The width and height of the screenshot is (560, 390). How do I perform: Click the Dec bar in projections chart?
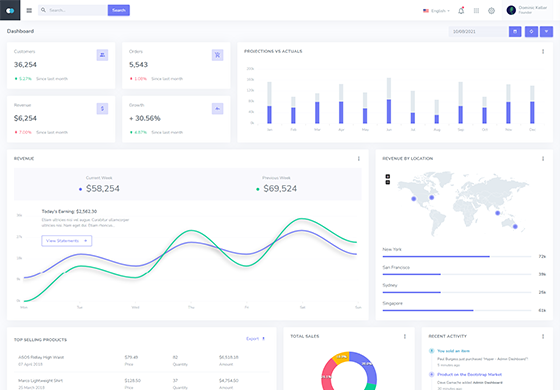click(x=532, y=105)
